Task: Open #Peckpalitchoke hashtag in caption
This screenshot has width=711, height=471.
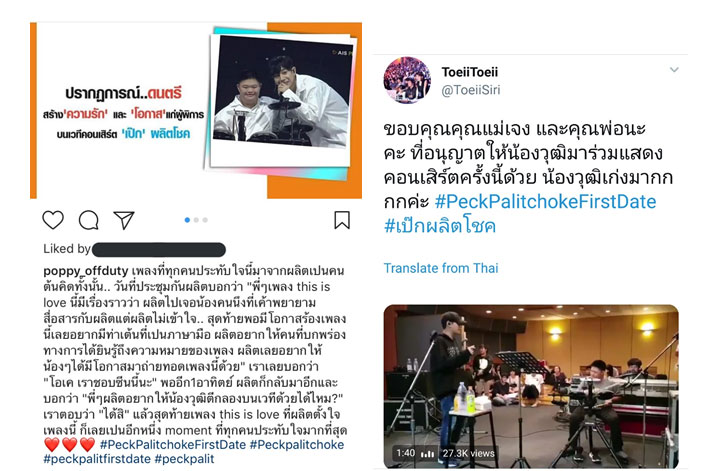Action: 297,445
